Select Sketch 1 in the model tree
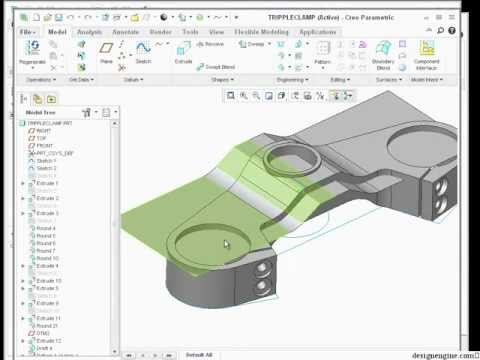This screenshot has width=480, height=360. tap(43, 161)
